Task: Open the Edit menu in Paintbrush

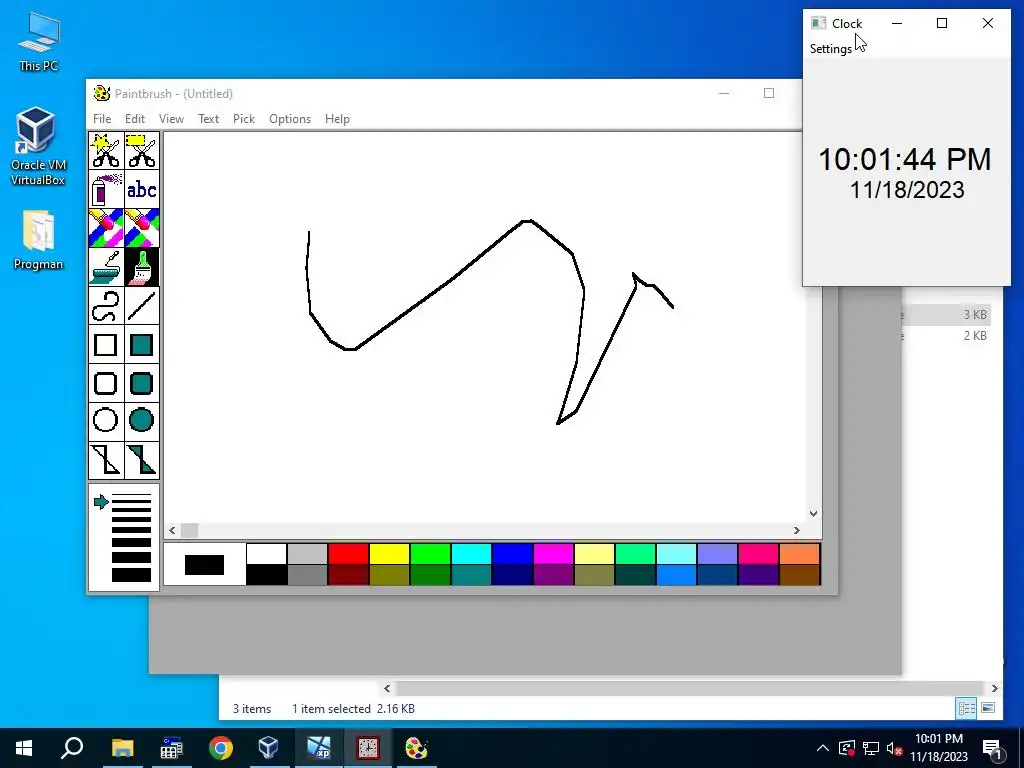Action: pyautogui.click(x=135, y=119)
